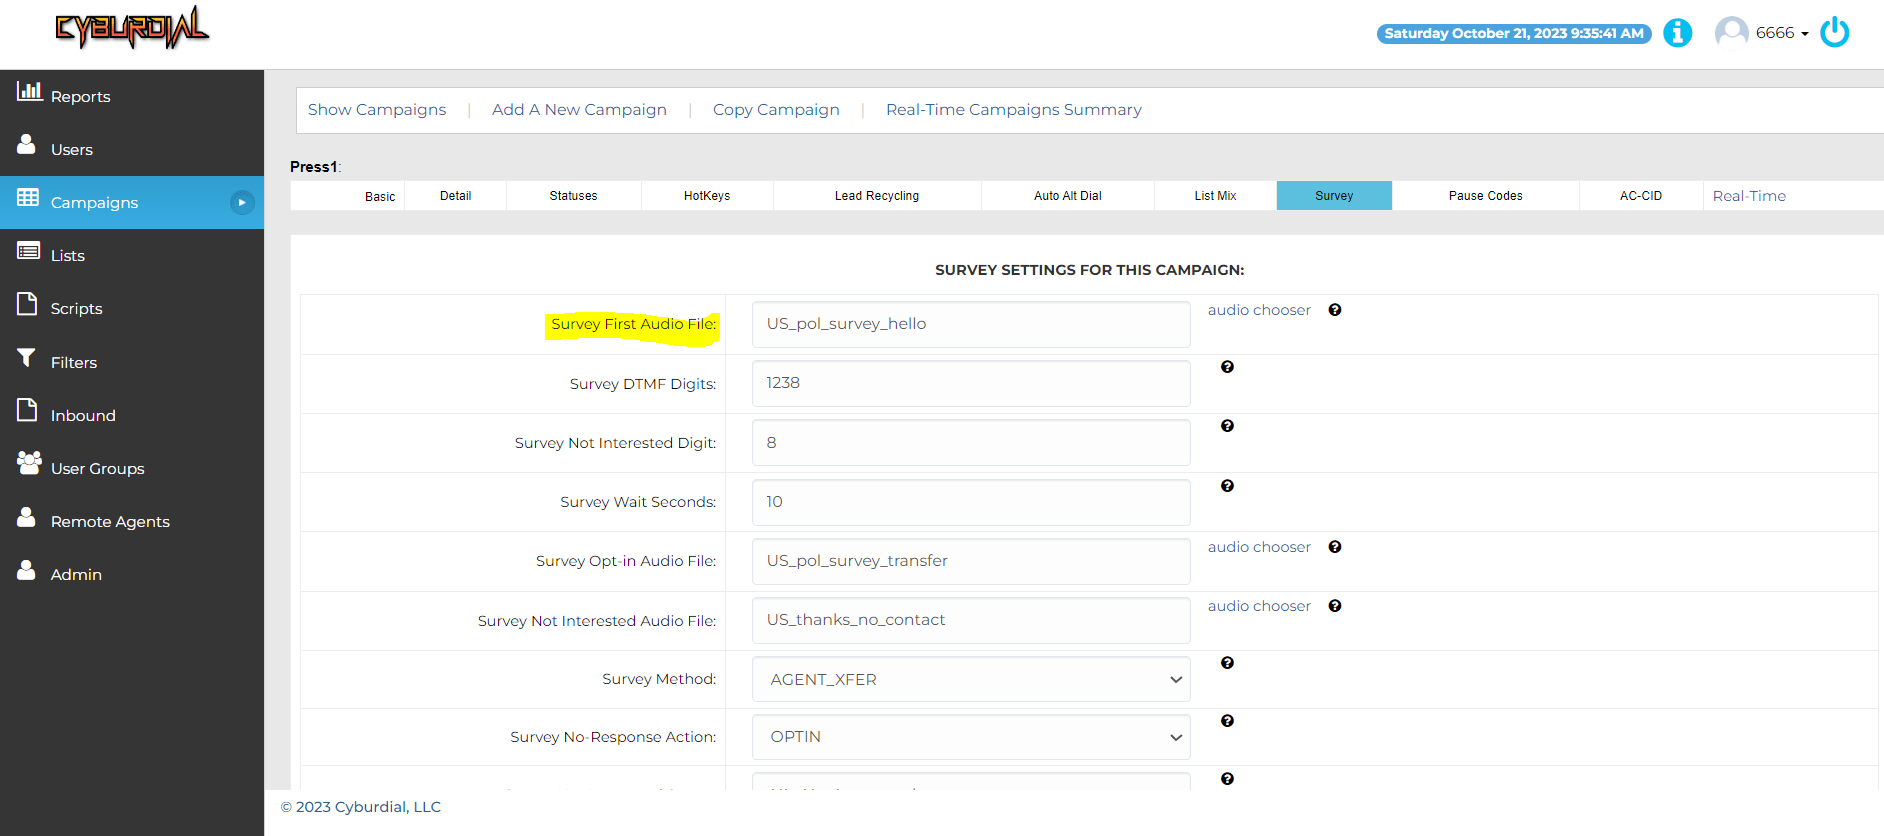The height and width of the screenshot is (836, 1884).
Task: Switch to the Lead Recycling tab
Action: click(x=877, y=196)
